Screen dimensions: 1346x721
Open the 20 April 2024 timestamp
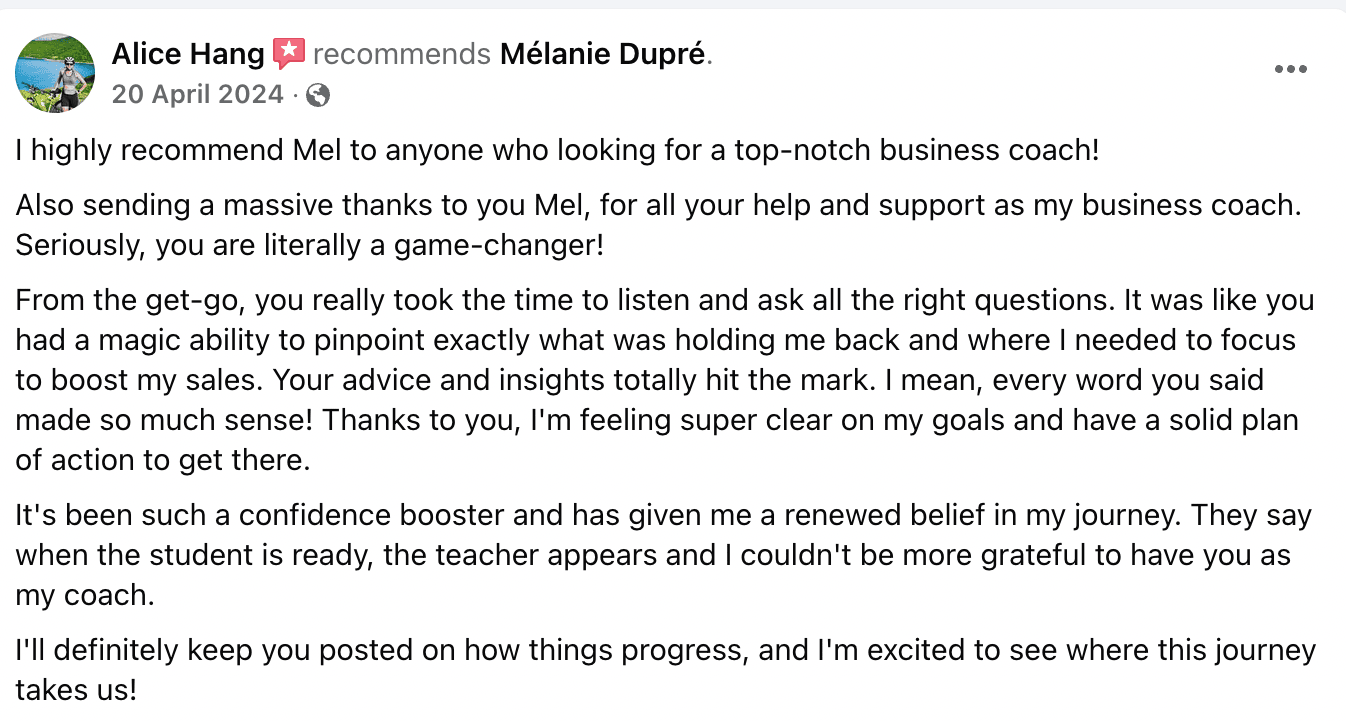197,95
